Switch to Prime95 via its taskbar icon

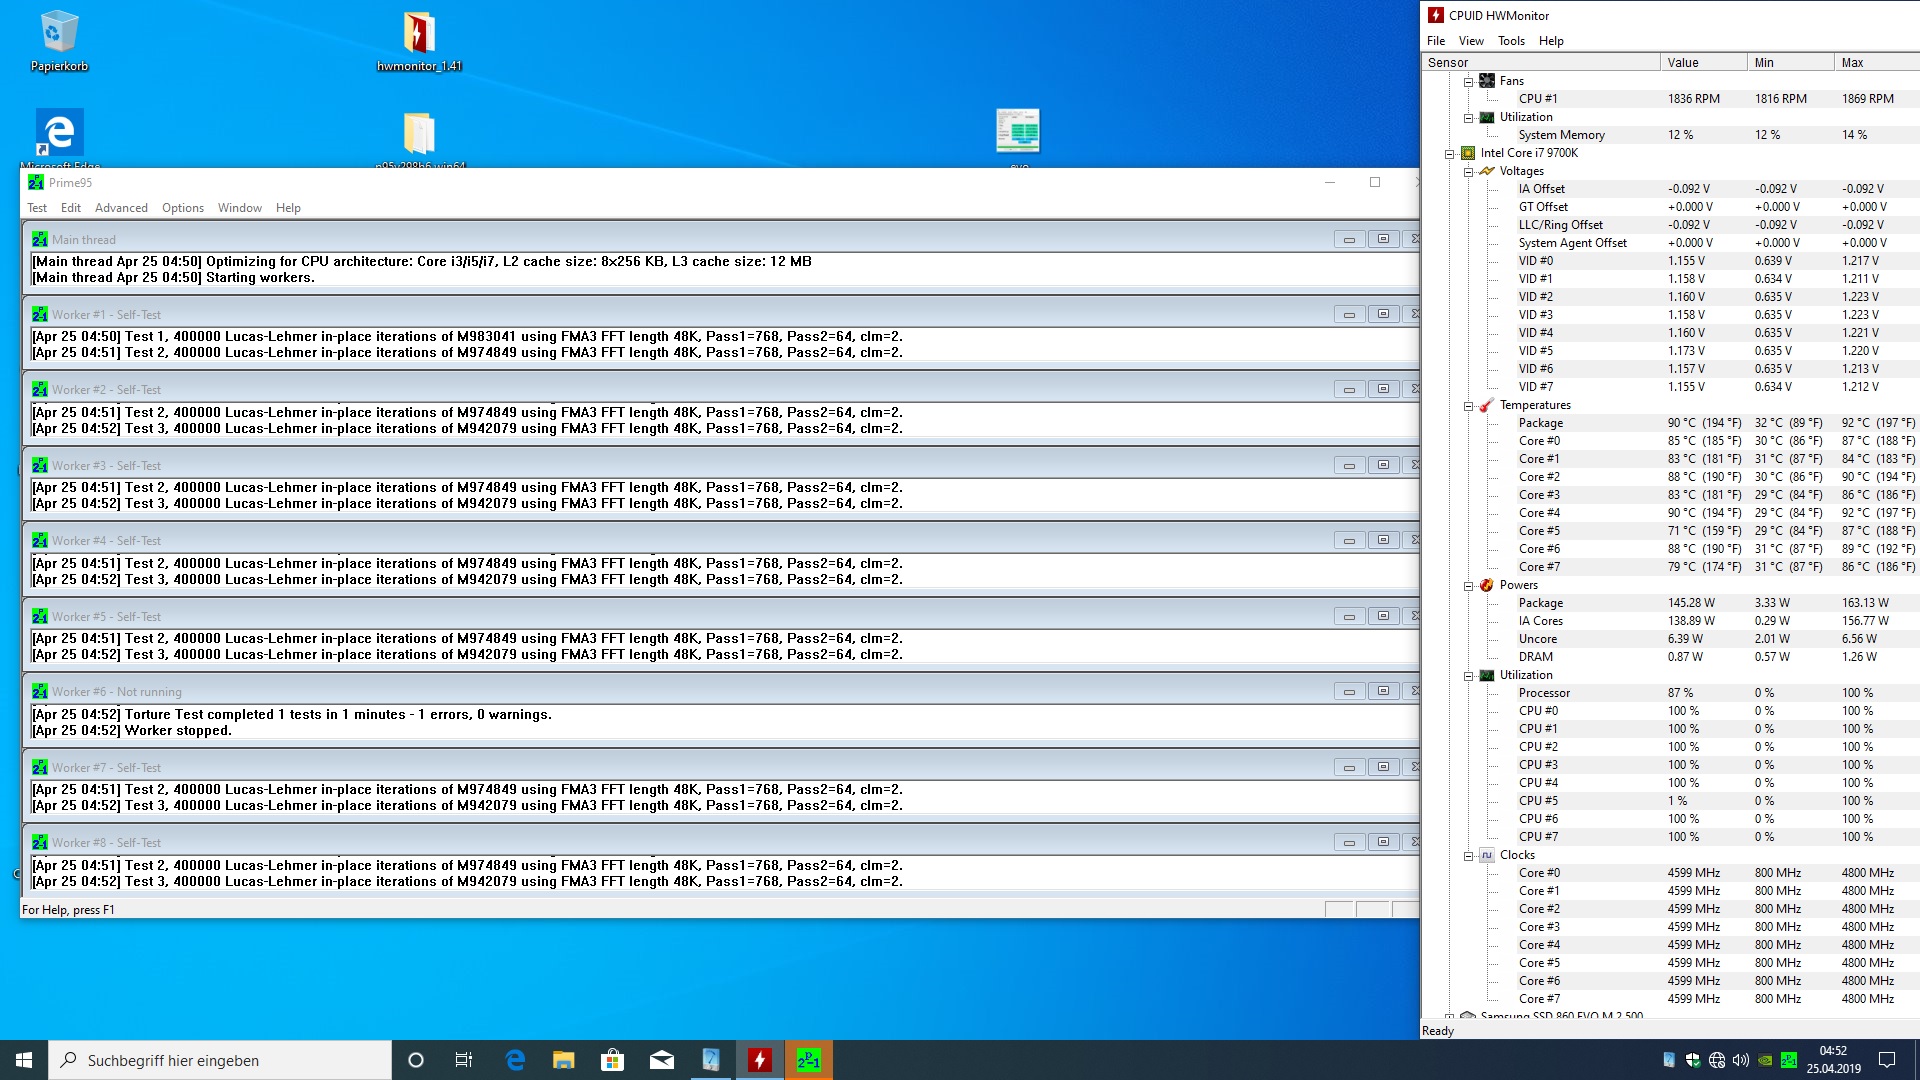pos(809,1060)
